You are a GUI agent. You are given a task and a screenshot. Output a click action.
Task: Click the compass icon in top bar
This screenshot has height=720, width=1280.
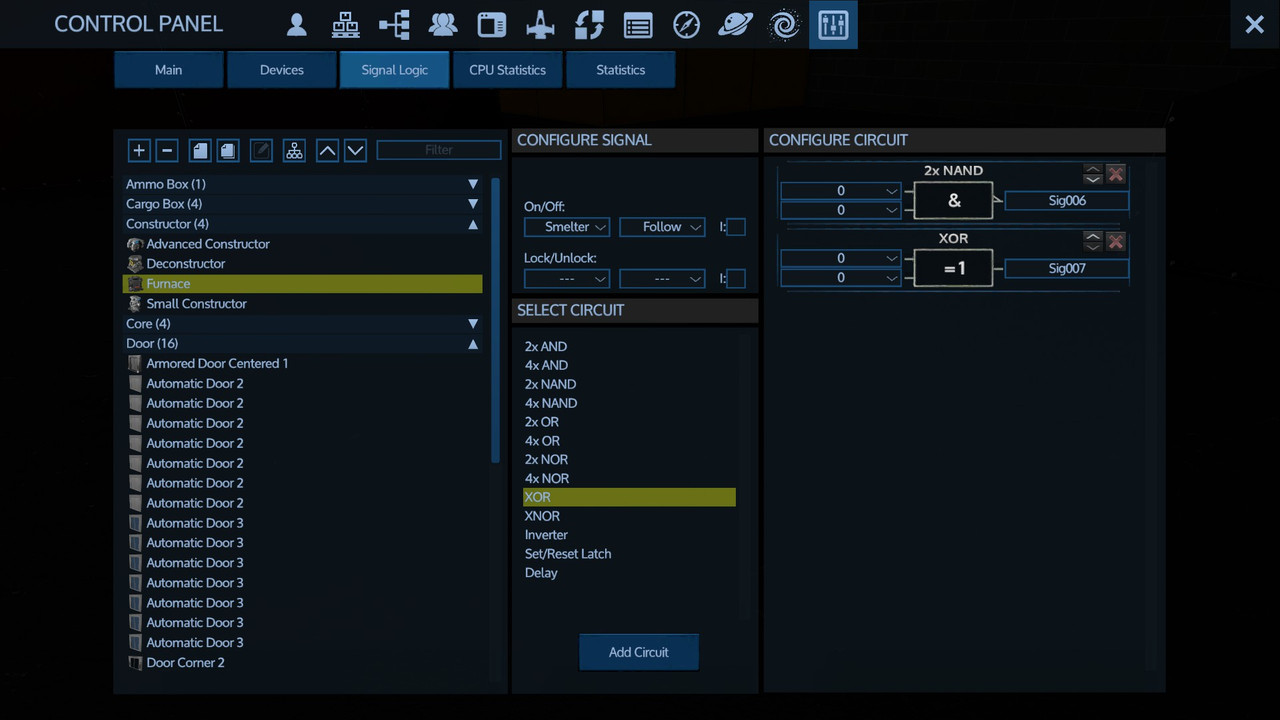[686, 25]
